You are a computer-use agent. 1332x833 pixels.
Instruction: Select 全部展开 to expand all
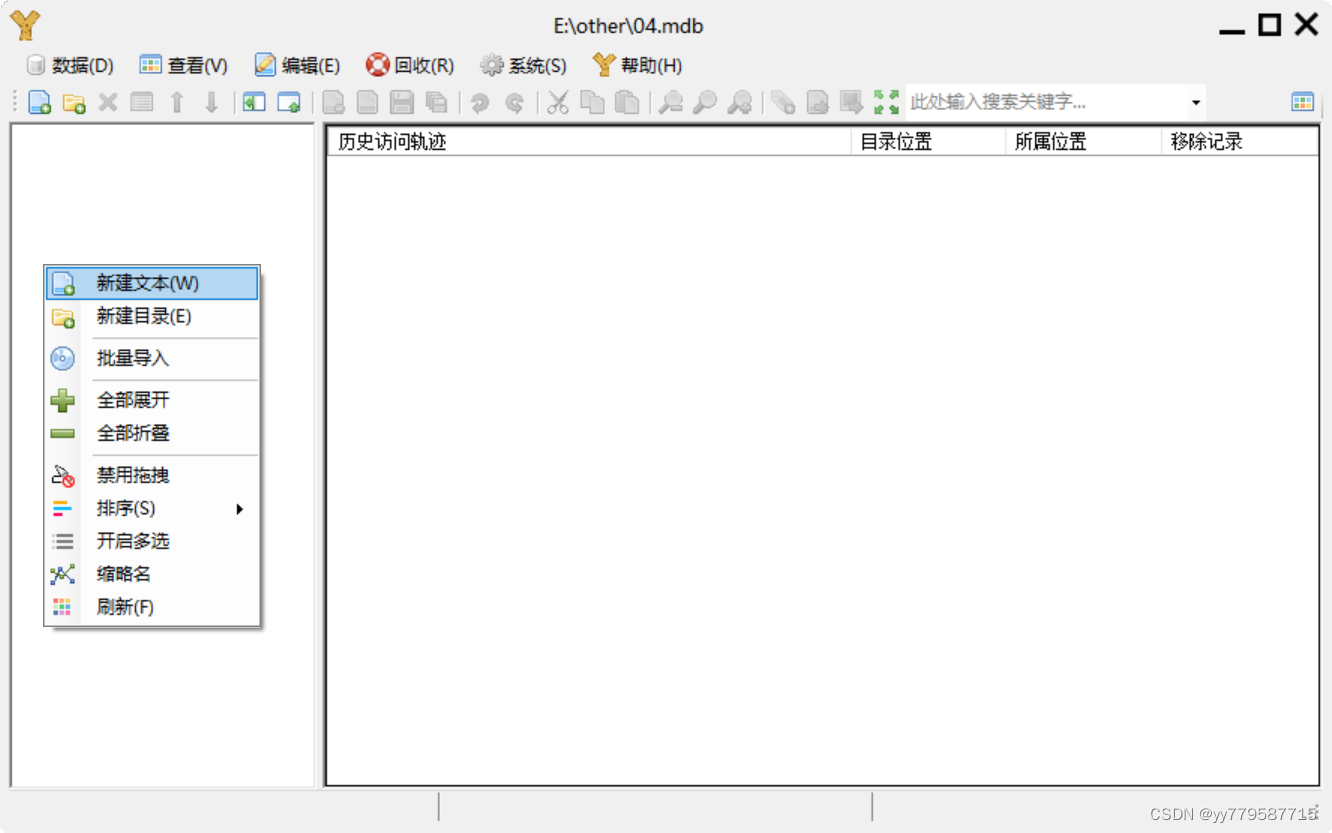(152, 401)
